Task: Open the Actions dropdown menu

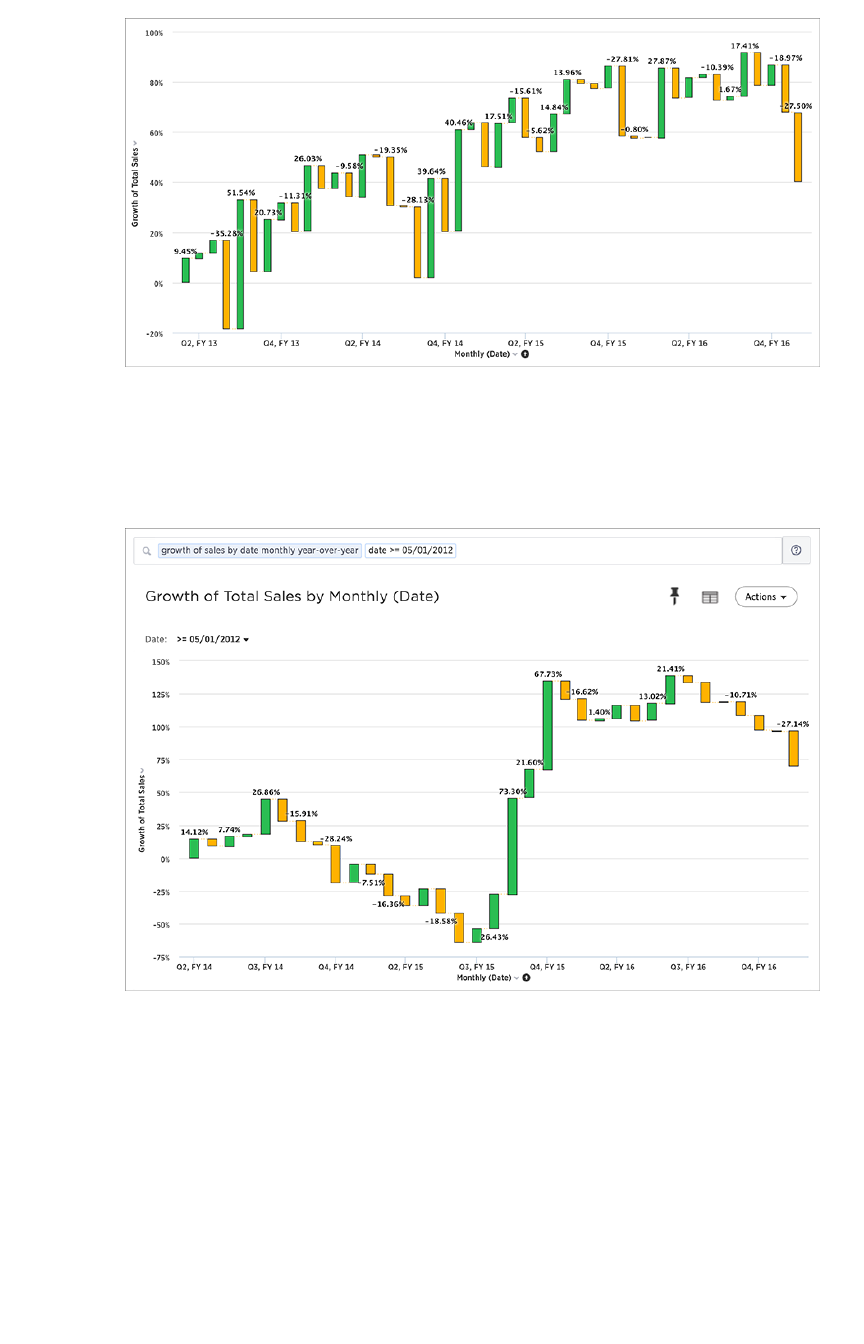Action: 766,597
